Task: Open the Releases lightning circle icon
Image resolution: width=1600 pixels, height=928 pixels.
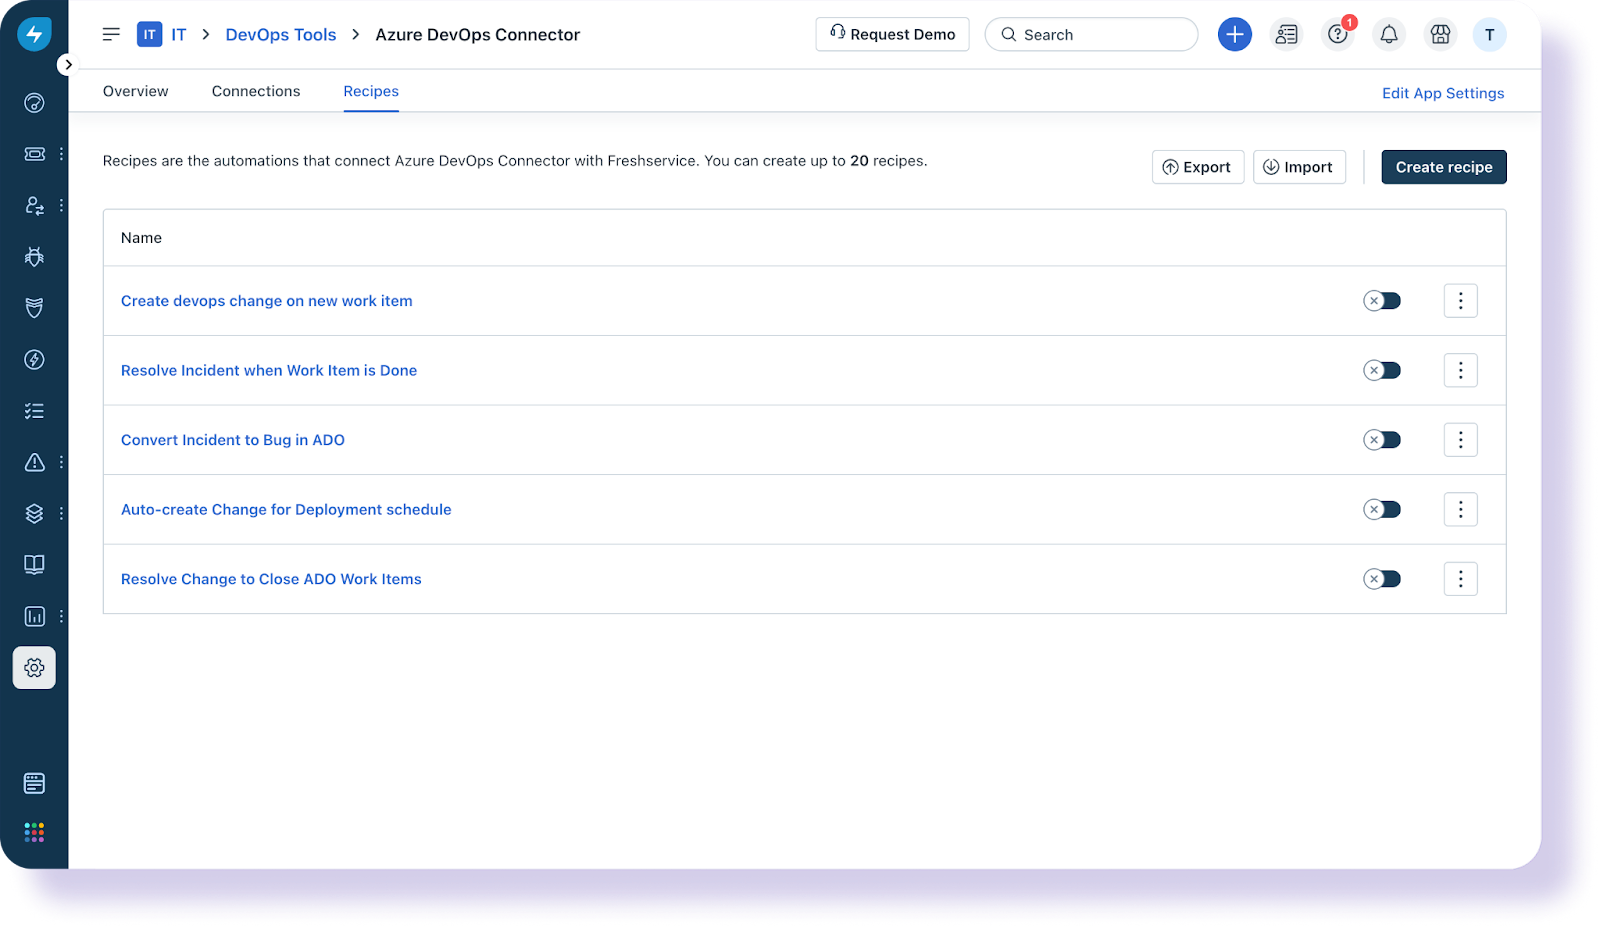Action: pyautogui.click(x=34, y=360)
